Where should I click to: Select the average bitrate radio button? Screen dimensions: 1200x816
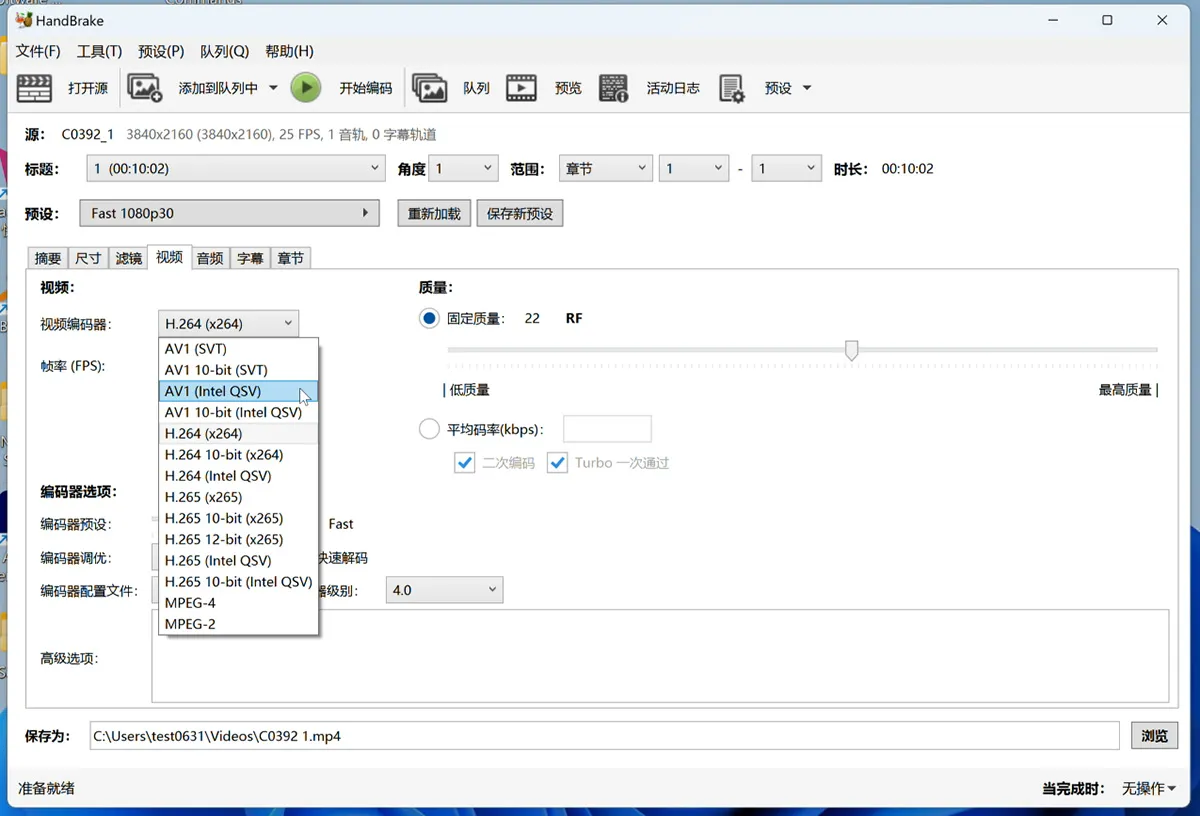[429, 430]
